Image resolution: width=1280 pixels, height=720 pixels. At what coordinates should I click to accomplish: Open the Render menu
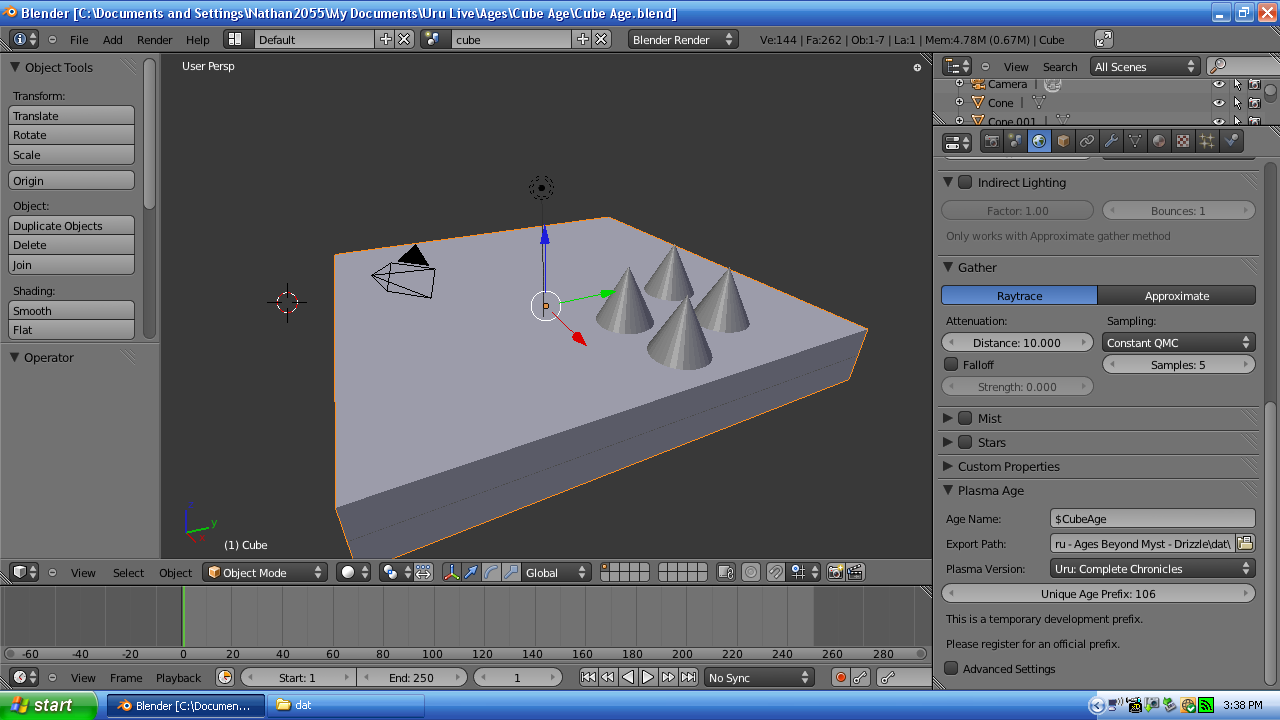click(x=155, y=40)
